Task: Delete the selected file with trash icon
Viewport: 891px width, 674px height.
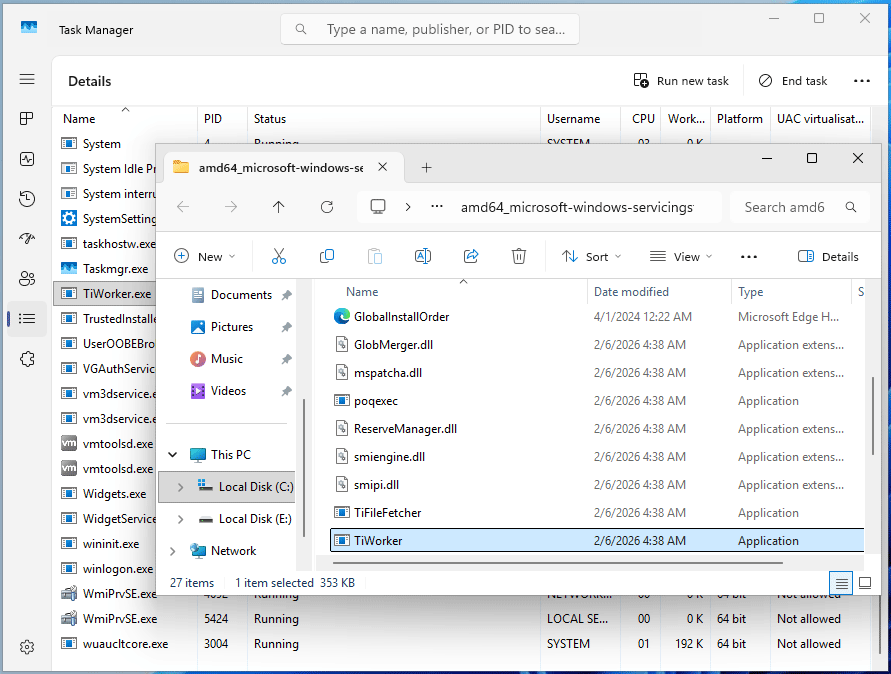Action: (x=519, y=256)
